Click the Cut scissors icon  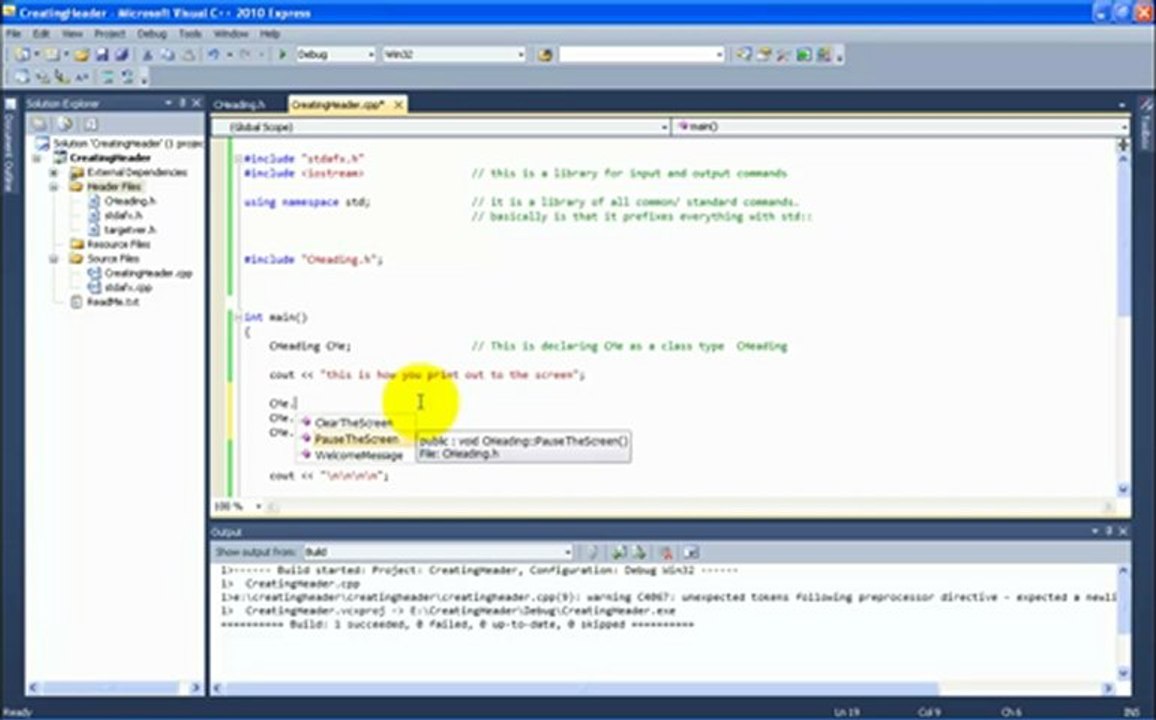click(x=147, y=55)
